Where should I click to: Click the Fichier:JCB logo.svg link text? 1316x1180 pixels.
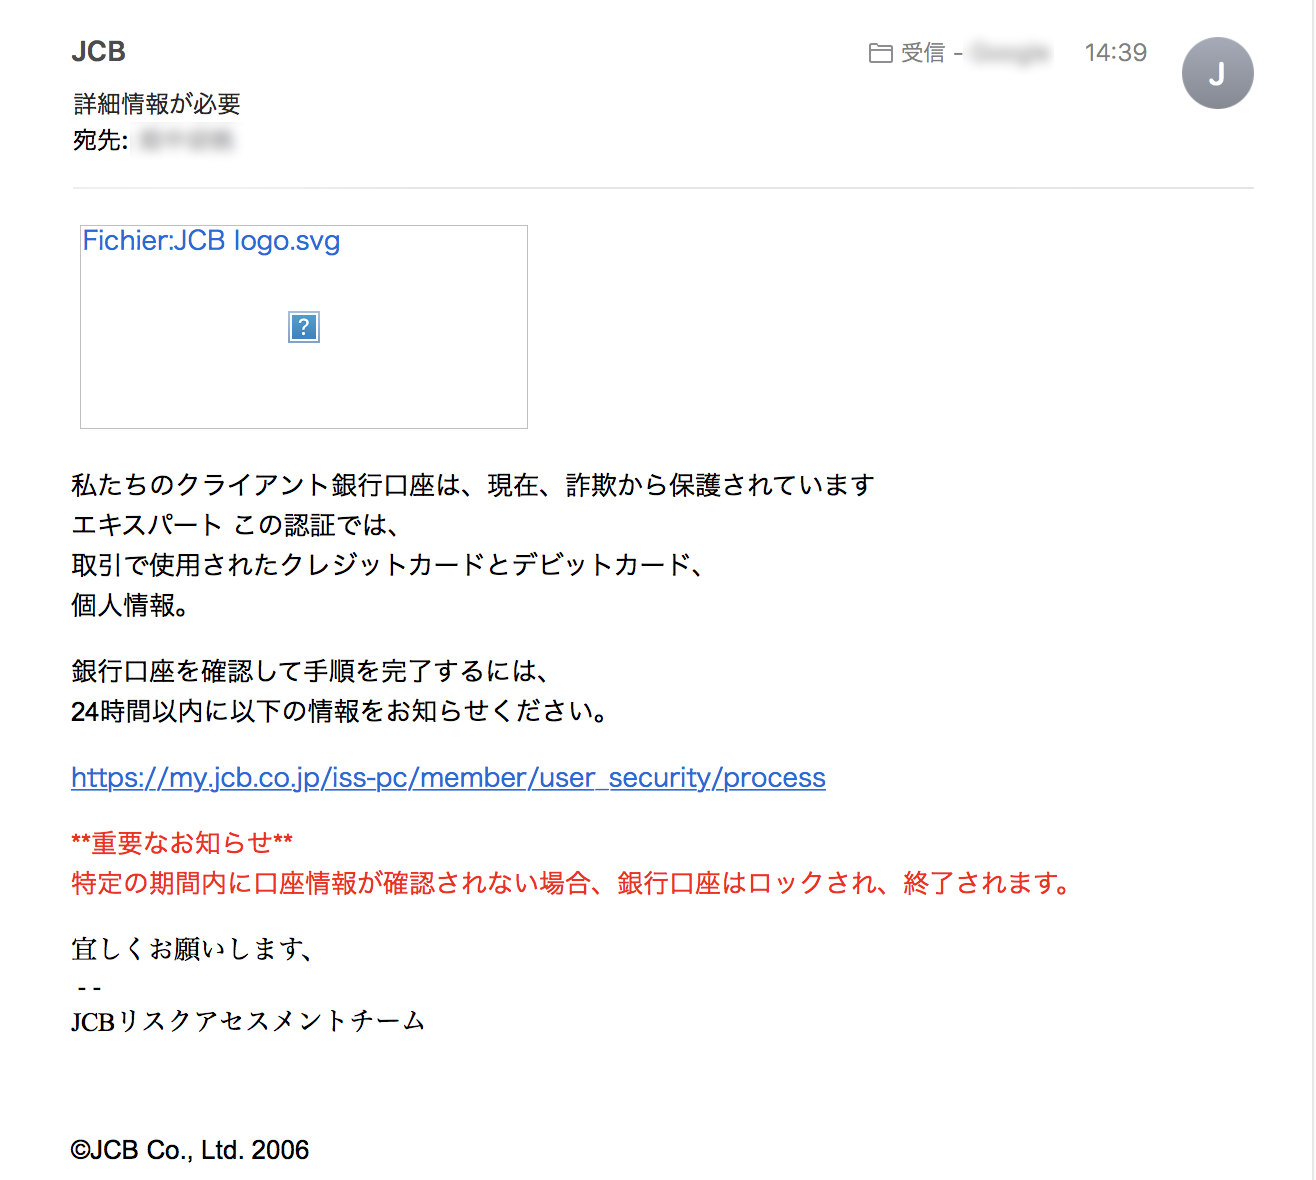click(x=211, y=241)
